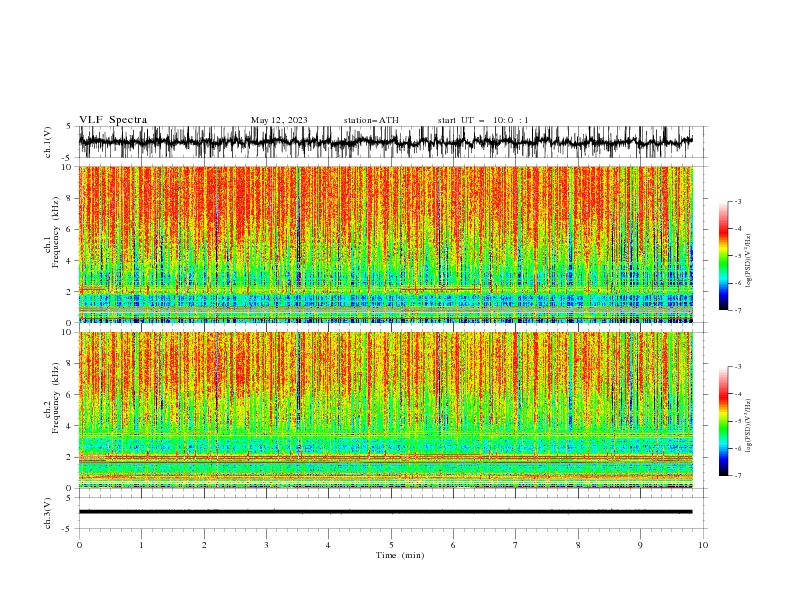Click the "4" kHz tick on ch.1 frequency axis

(x=70, y=261)
